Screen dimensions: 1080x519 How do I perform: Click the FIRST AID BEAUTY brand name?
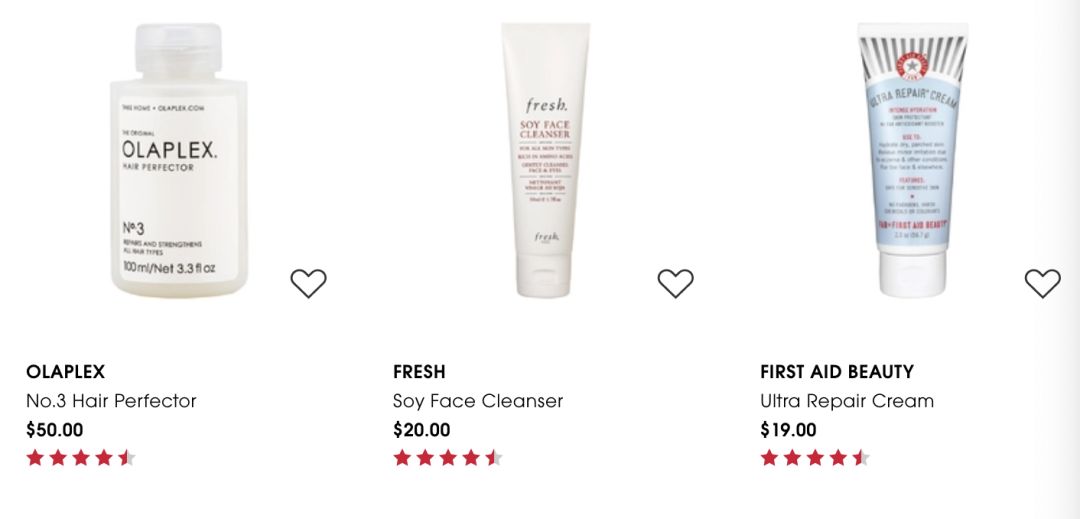click(837, 372)
